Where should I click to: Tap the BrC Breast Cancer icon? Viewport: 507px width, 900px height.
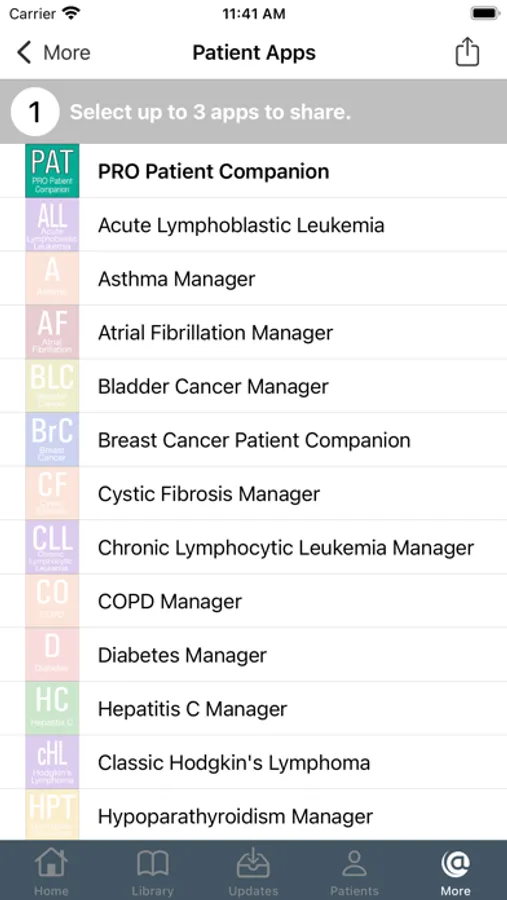click(52, 440)
